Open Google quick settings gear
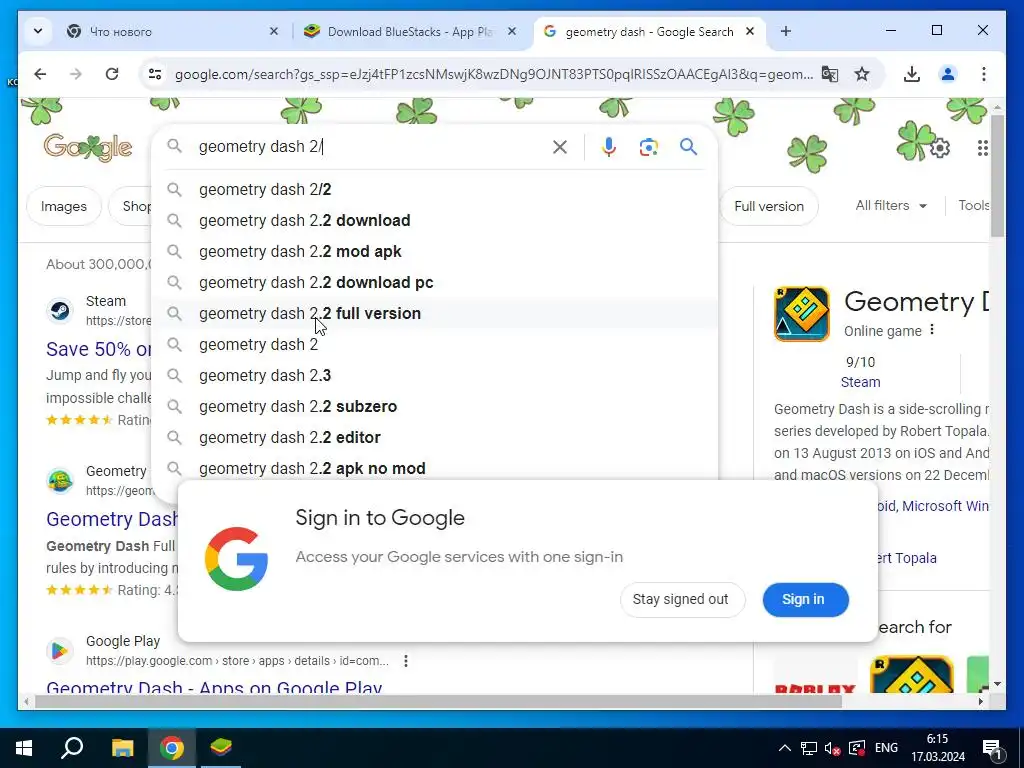The width and height of the screenshot is (1024, 768). (x=940, y=148)
